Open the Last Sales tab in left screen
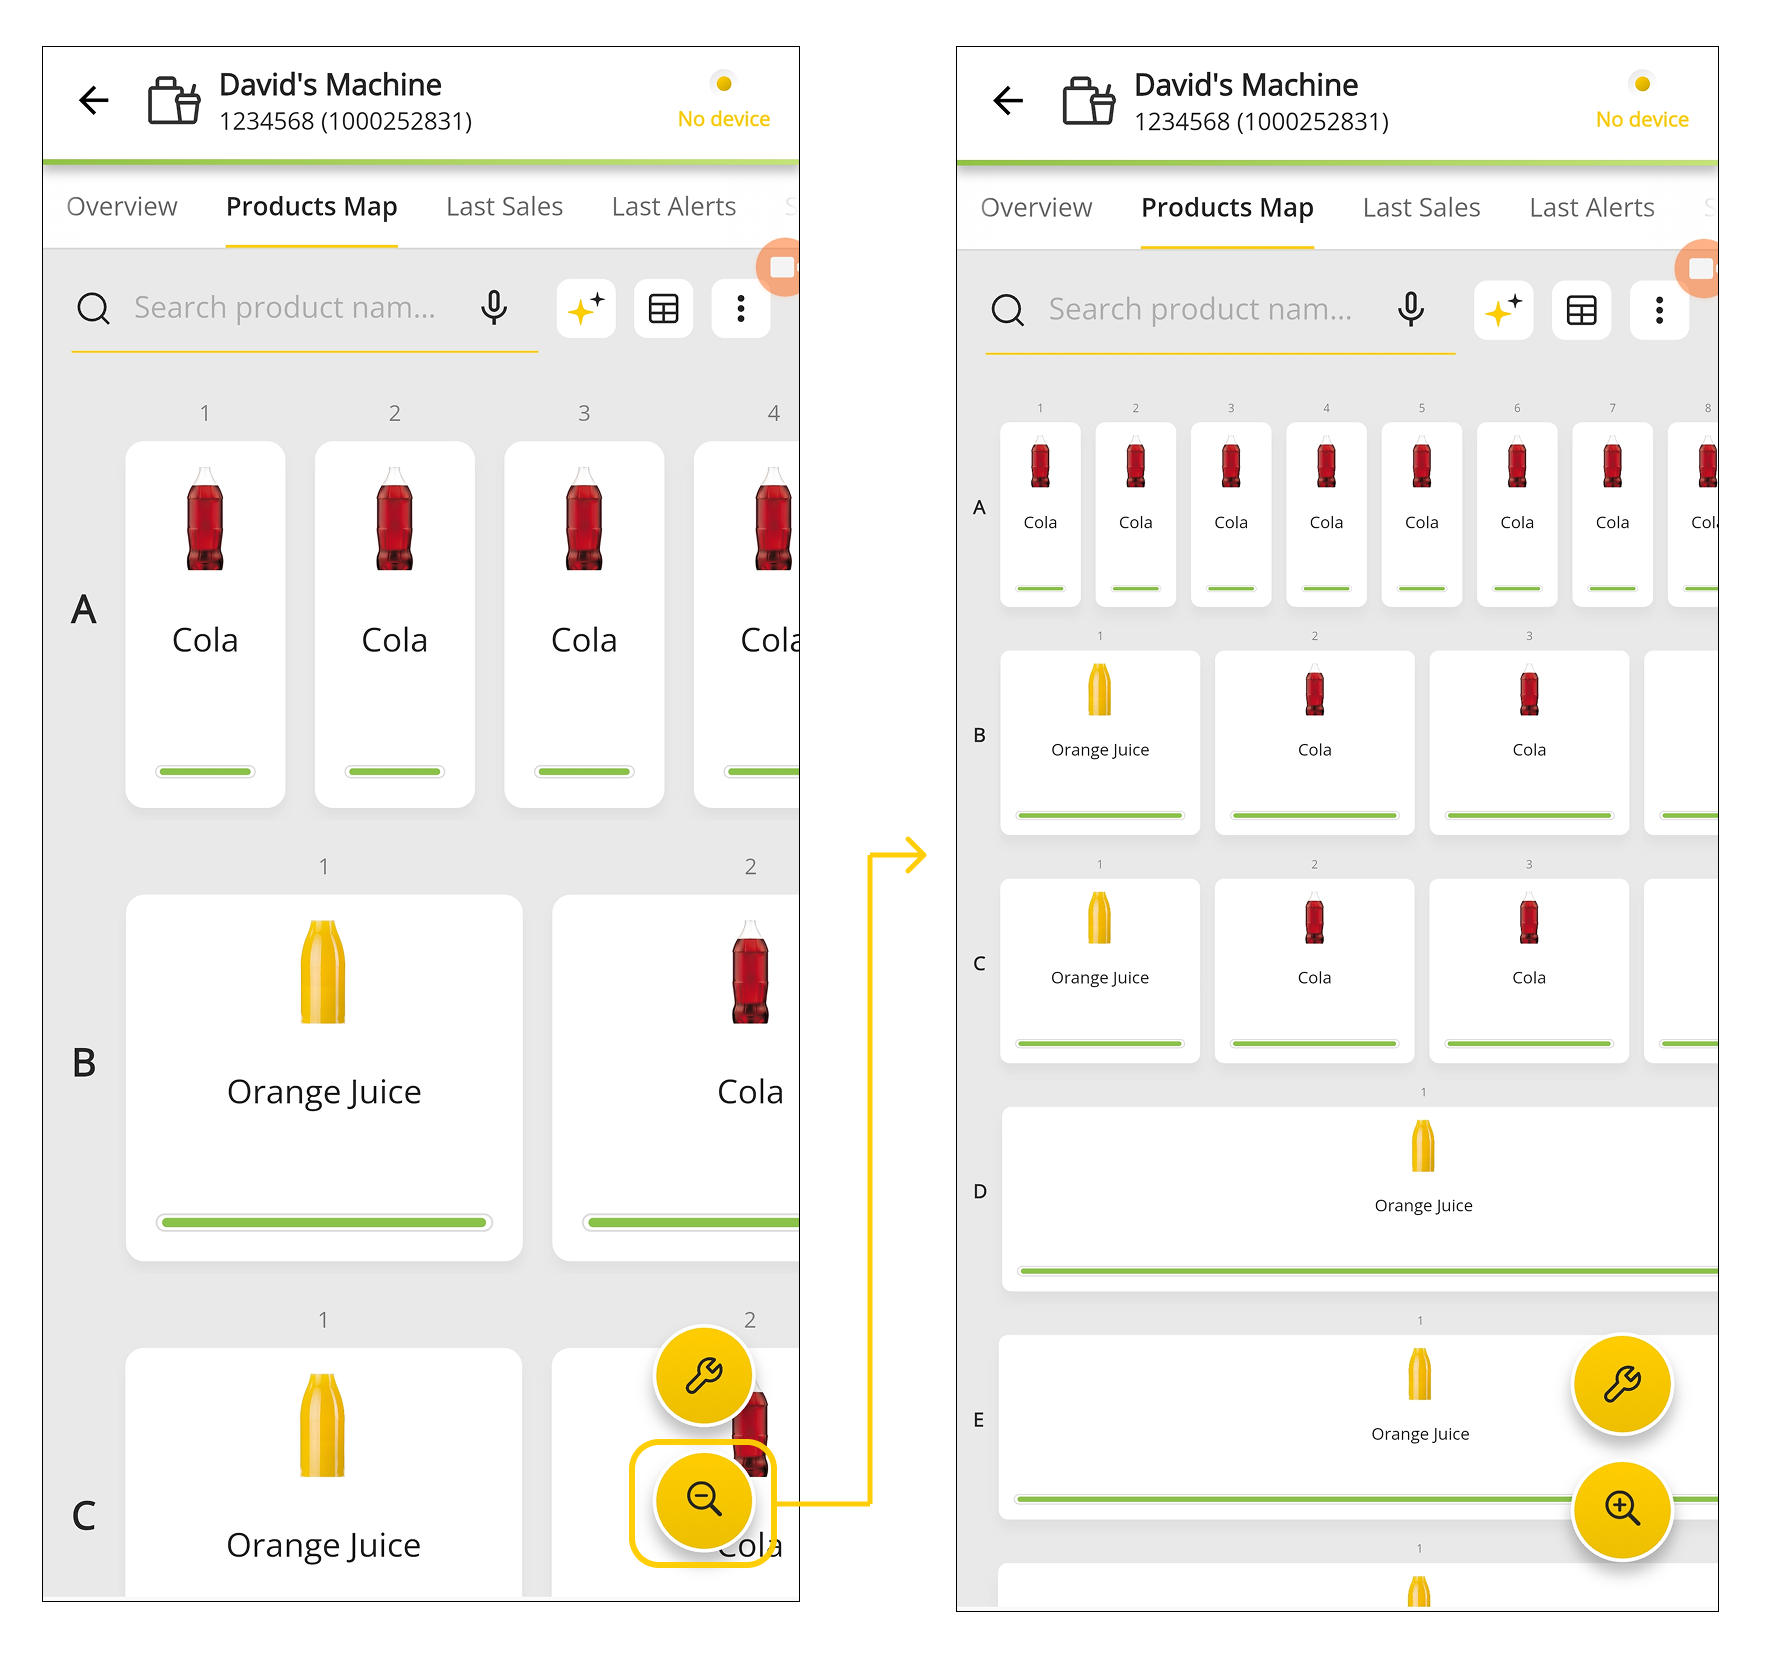The height and width of the screenshot is (1660, 1769). click(504, 207)
